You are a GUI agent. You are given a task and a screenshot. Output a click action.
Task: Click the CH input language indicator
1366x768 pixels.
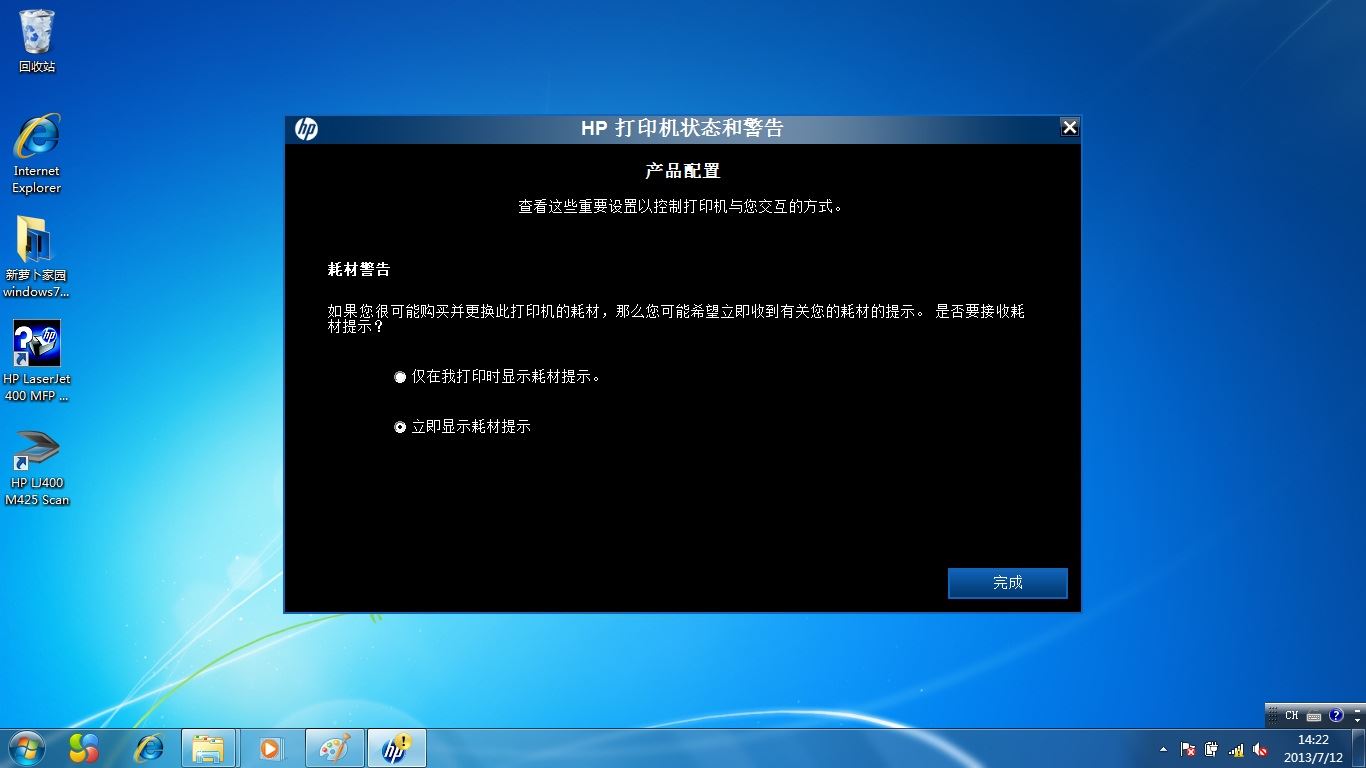coord(1292,715)
